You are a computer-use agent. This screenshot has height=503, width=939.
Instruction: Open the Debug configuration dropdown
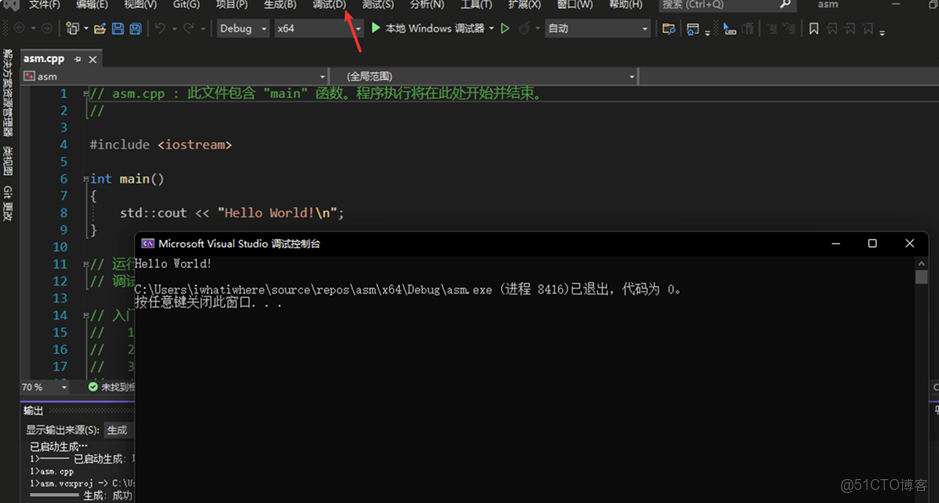(243, 28)
